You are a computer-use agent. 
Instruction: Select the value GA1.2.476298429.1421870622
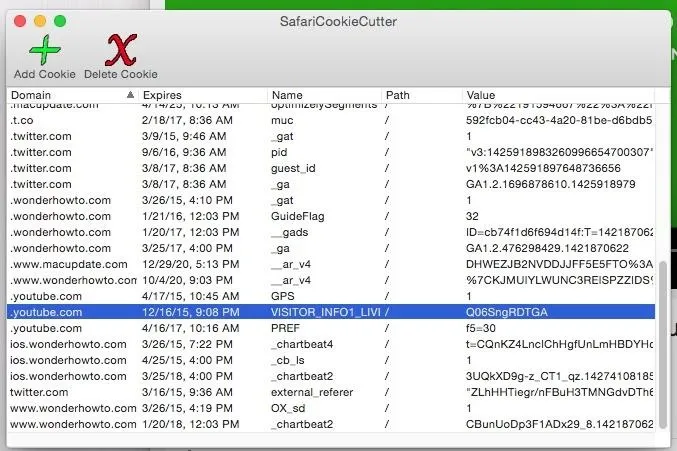tap(547, 248)
